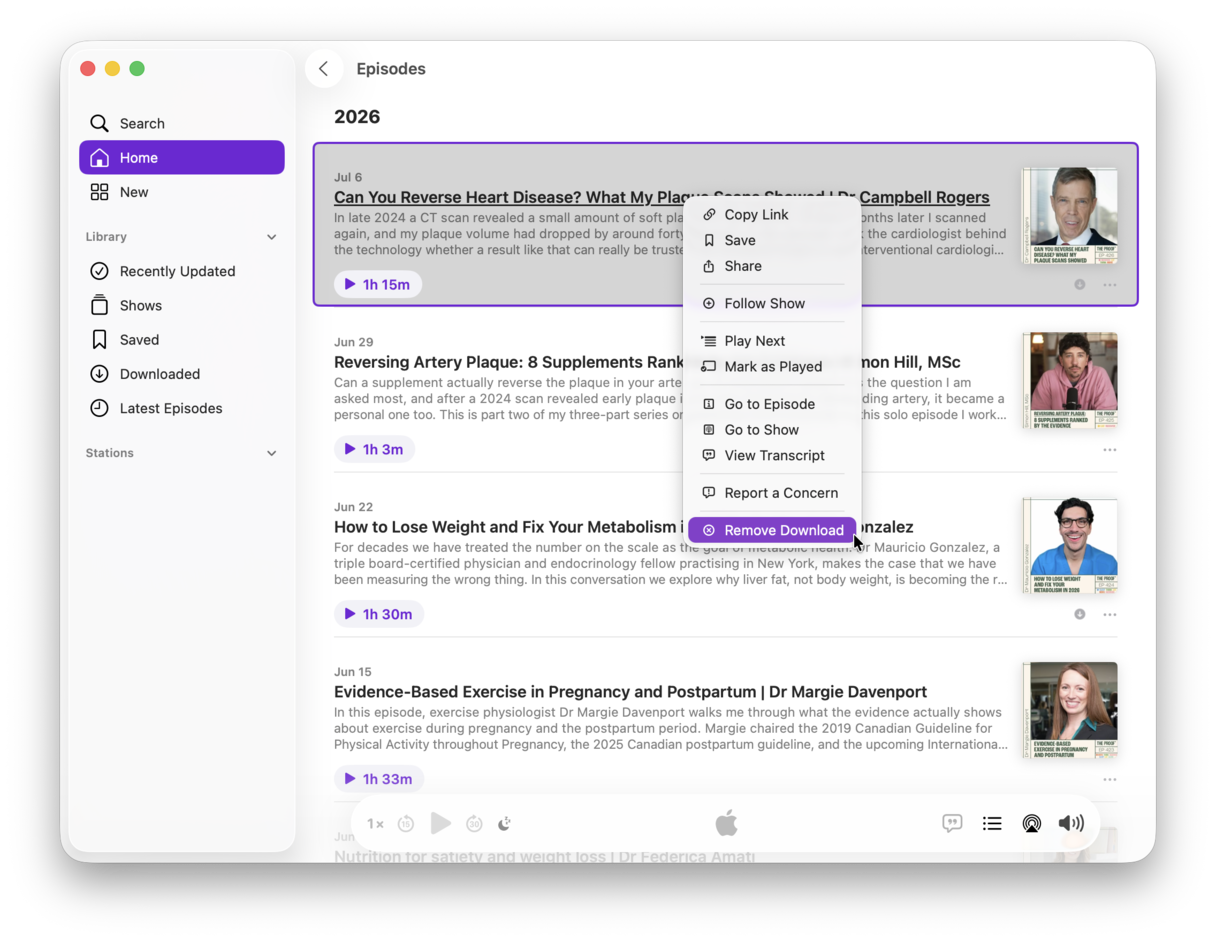Click the download status icon on Jun 22 episode
Screen dimensions: 1216x942
click(1080, 614)
